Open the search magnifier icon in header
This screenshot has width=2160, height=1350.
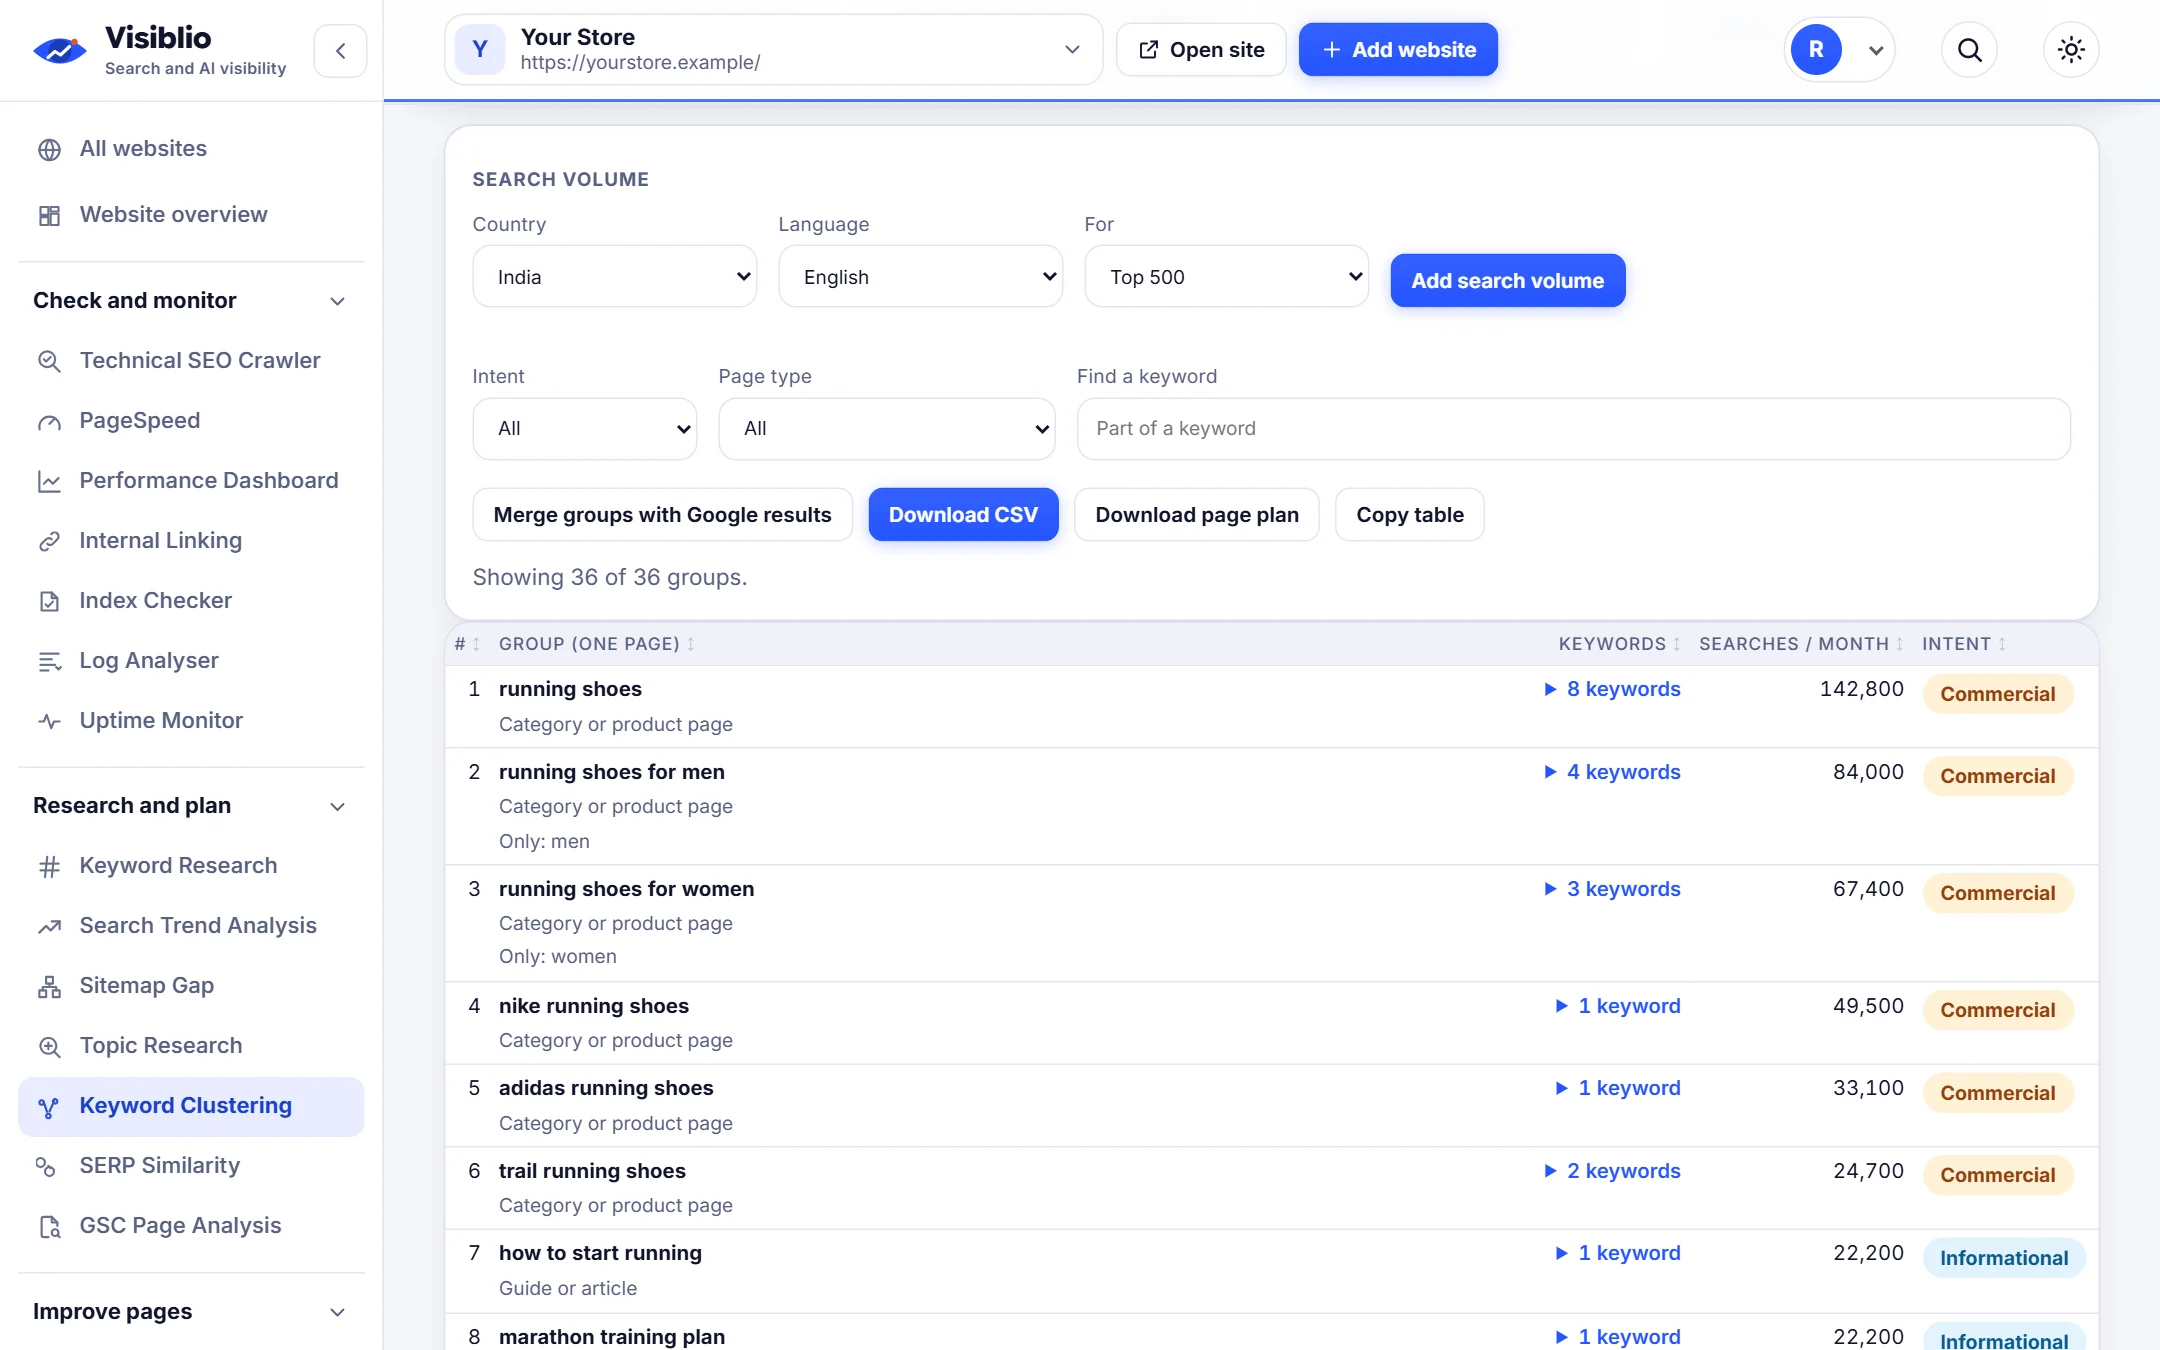[x=1969, y=50]
